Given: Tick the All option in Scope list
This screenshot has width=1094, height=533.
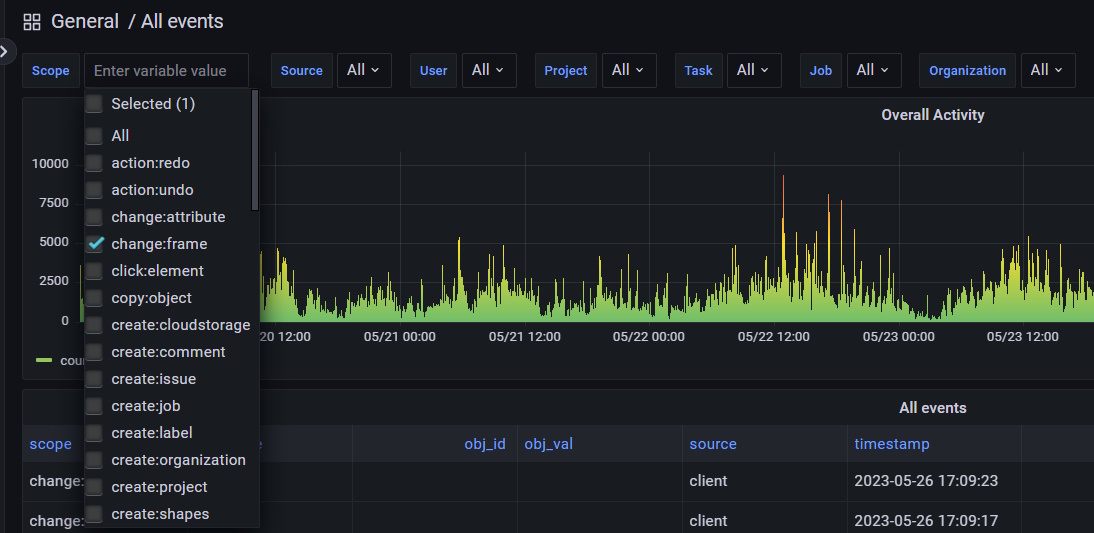Looking at the screenshot, I should (94, 136).
